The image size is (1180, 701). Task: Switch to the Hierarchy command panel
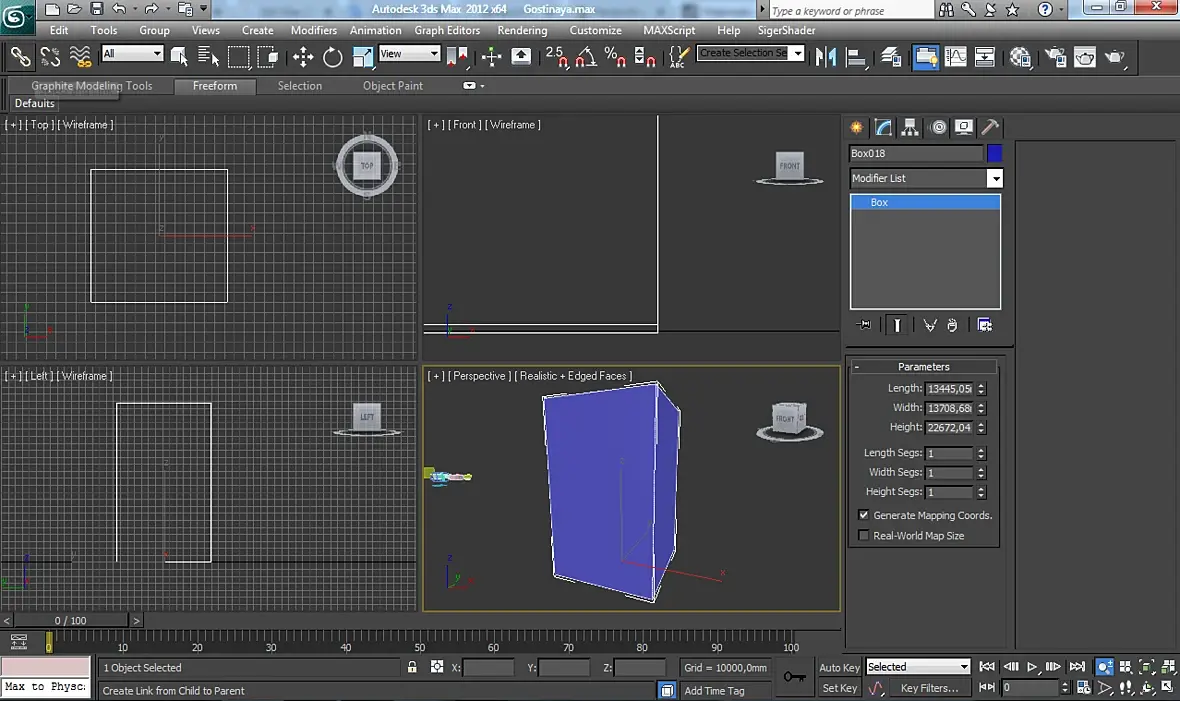coord(910,127)
